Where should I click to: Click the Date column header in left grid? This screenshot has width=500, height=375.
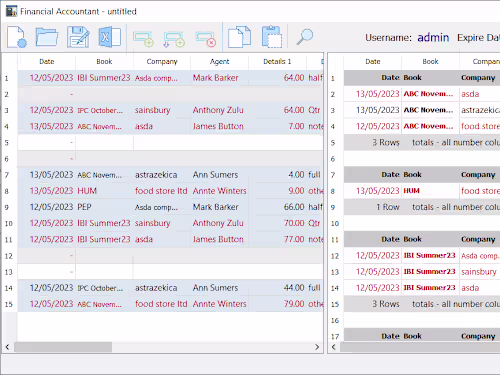[x=47, y=61]
